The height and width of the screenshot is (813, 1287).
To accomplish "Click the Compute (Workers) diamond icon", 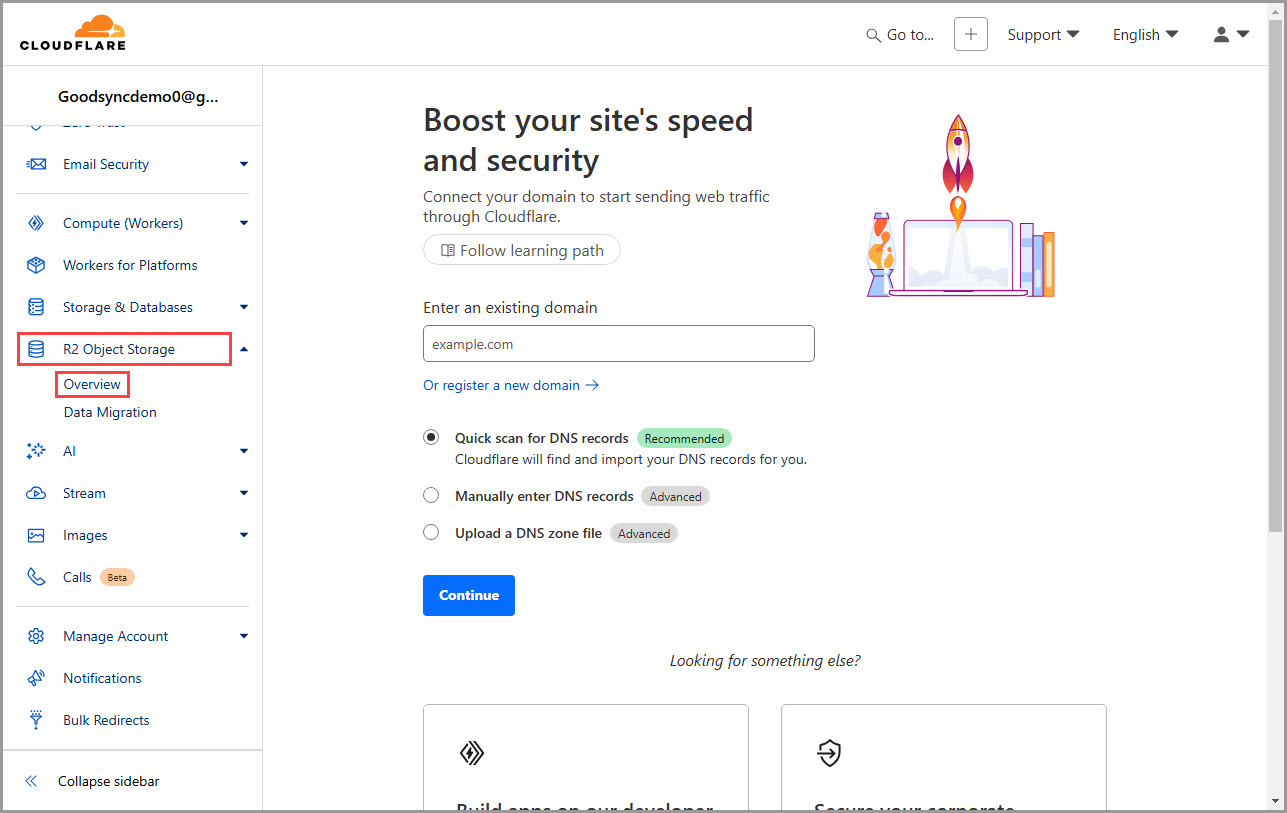I will [36, 223].
